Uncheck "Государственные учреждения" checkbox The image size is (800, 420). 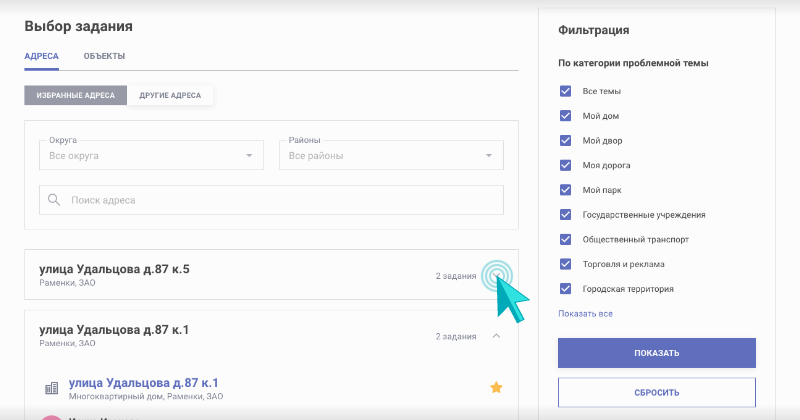566,214
